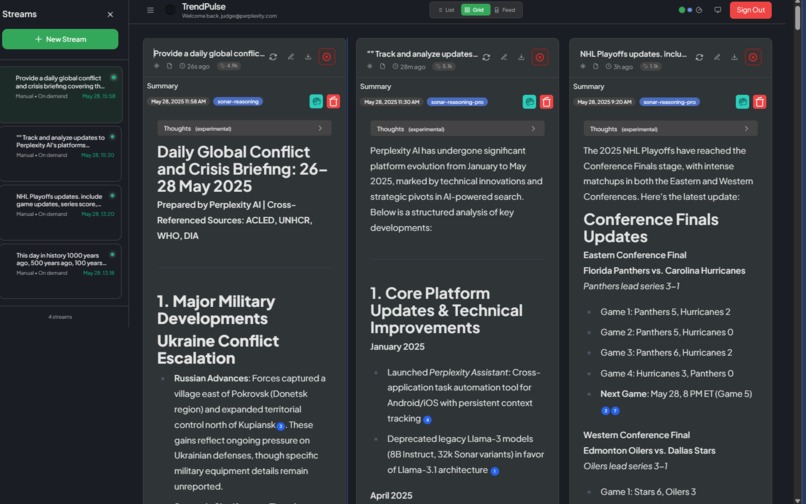The width and height of the screenshot is (806, 504).
Task: Click the 4.9k token badge on conflict card
Action: [x=228, y=66]
